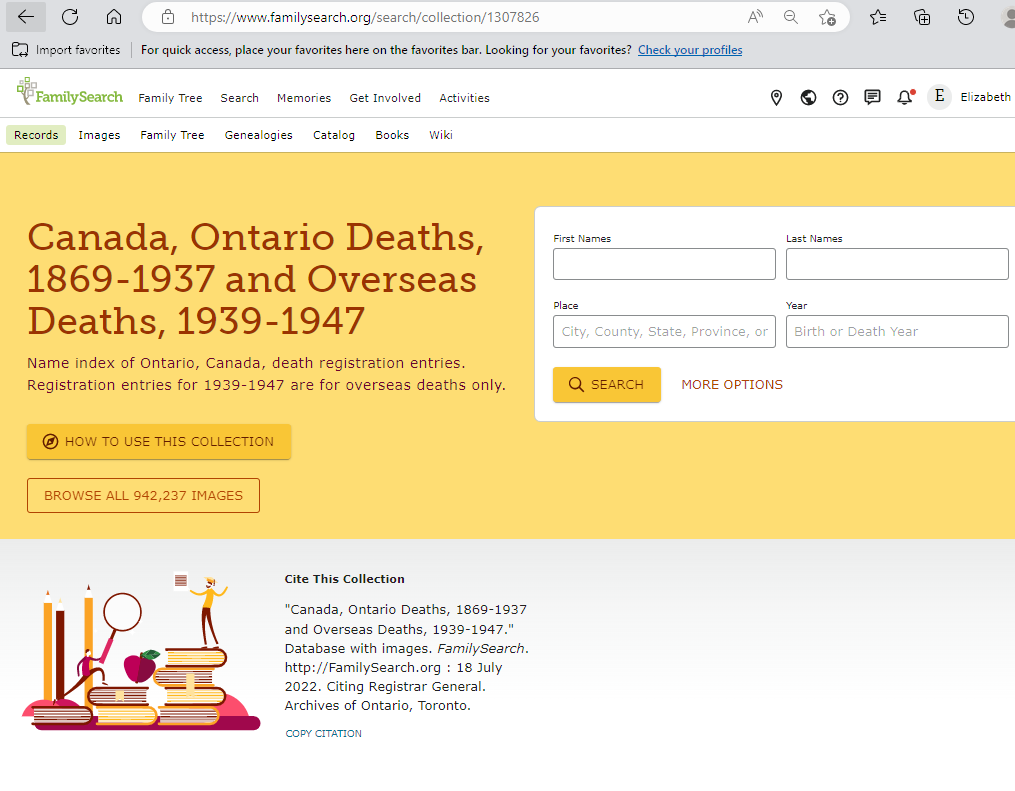Switch to the Images tab
1015x791 pixels.
coord(99,135)
